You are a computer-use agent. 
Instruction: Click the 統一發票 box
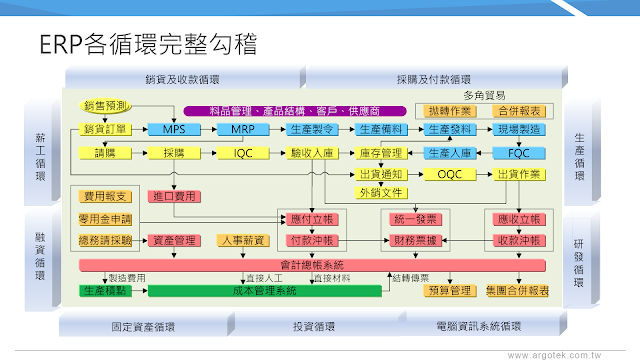416,219
